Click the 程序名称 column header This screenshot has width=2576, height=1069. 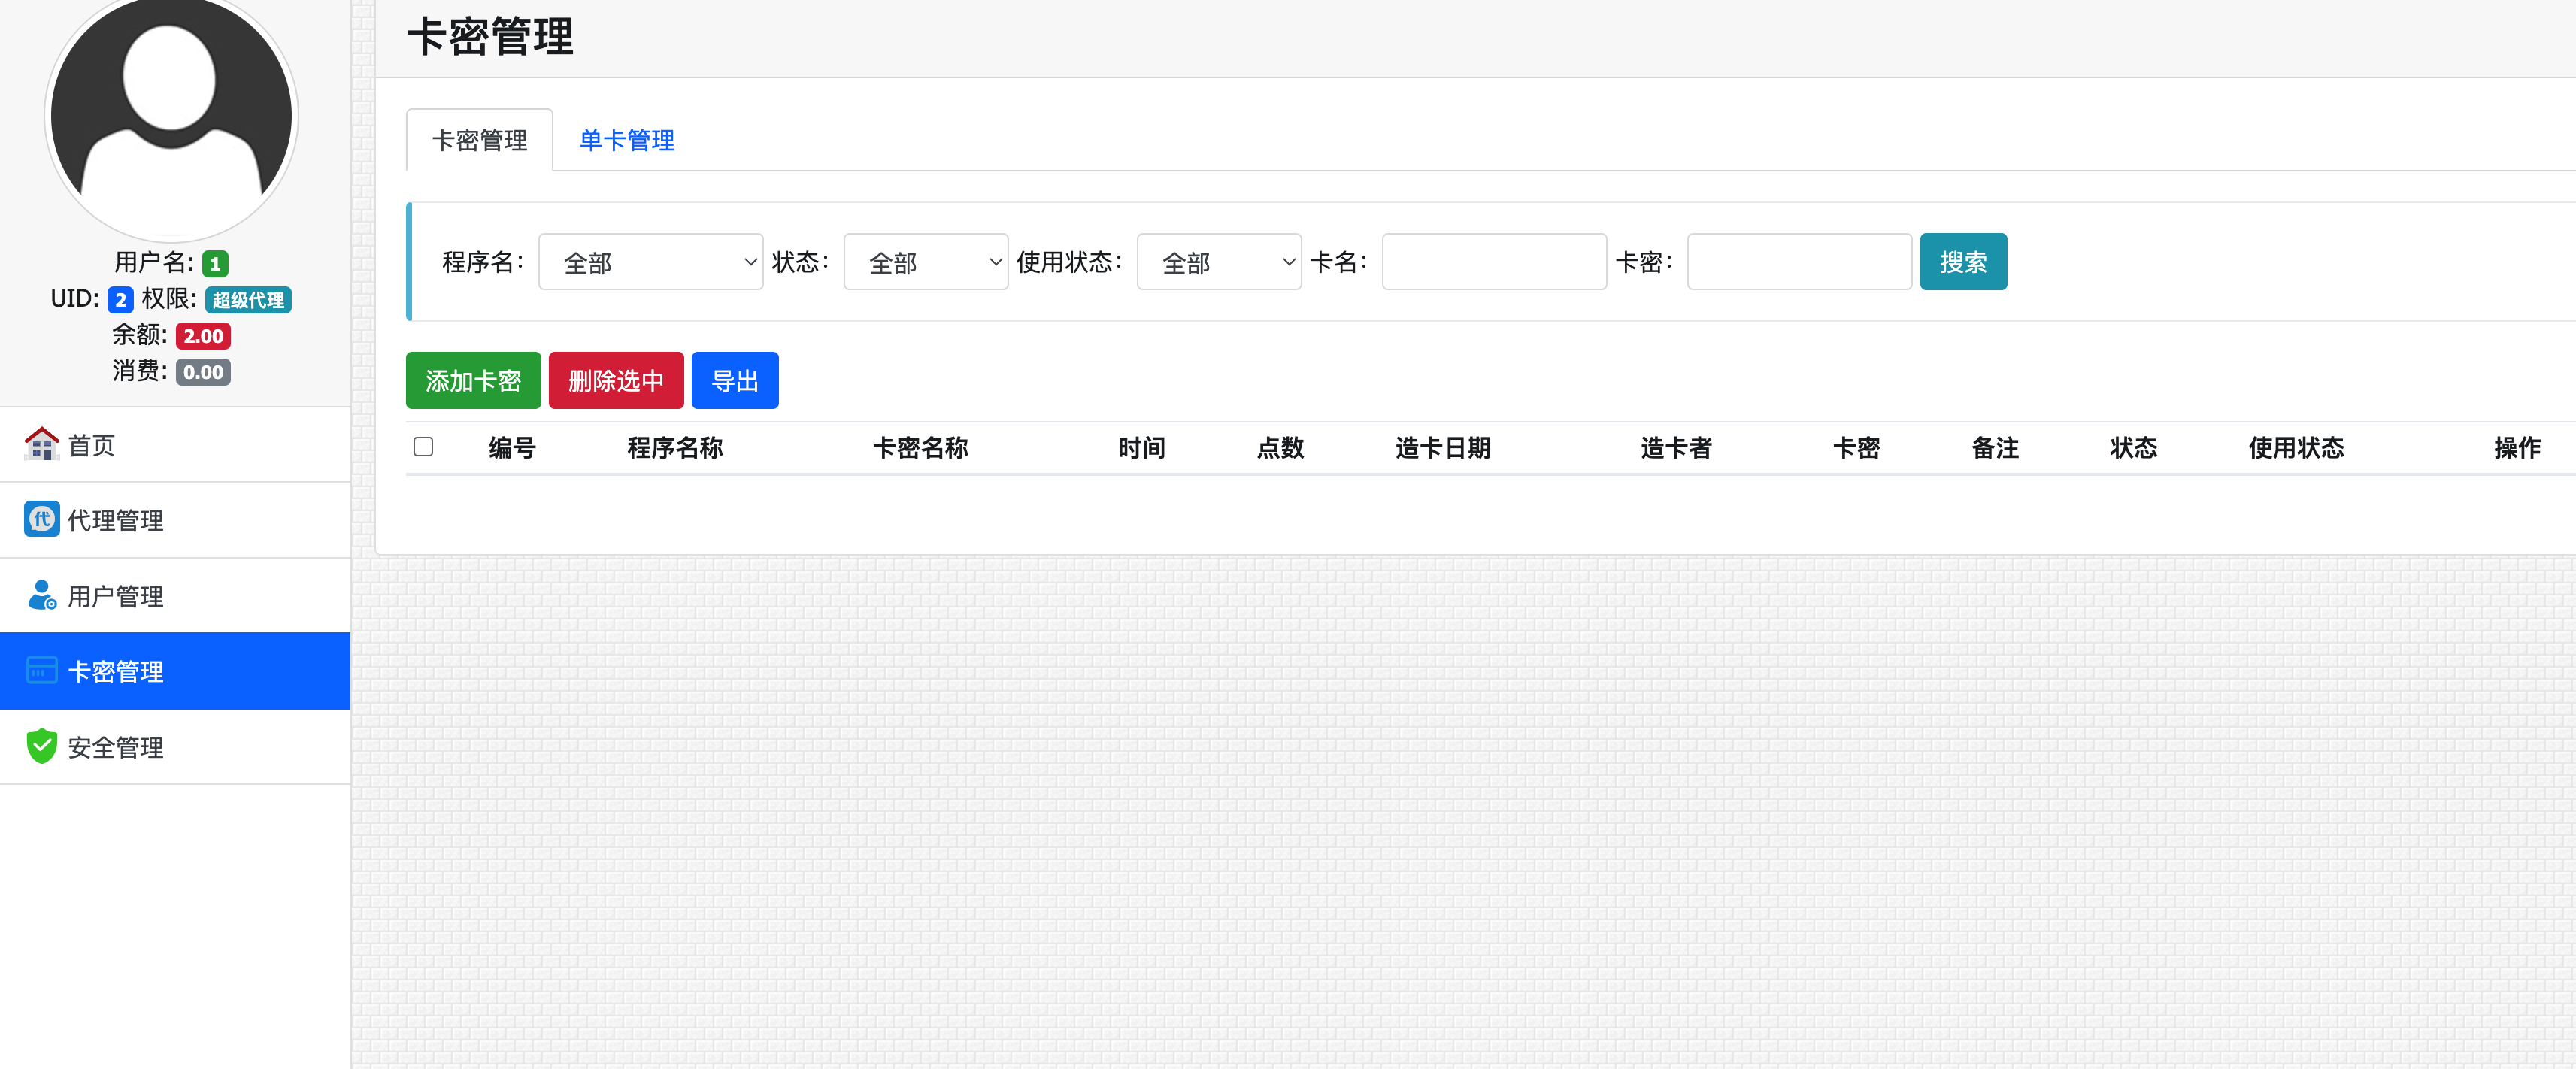[675, 448]
